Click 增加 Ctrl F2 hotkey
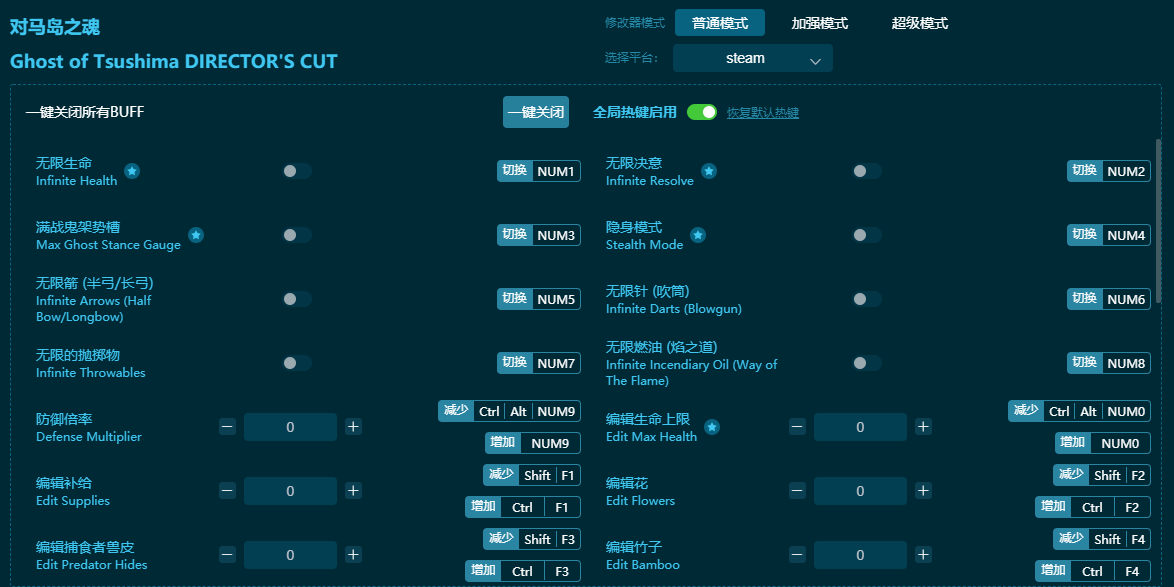 tap(1092, 508)
